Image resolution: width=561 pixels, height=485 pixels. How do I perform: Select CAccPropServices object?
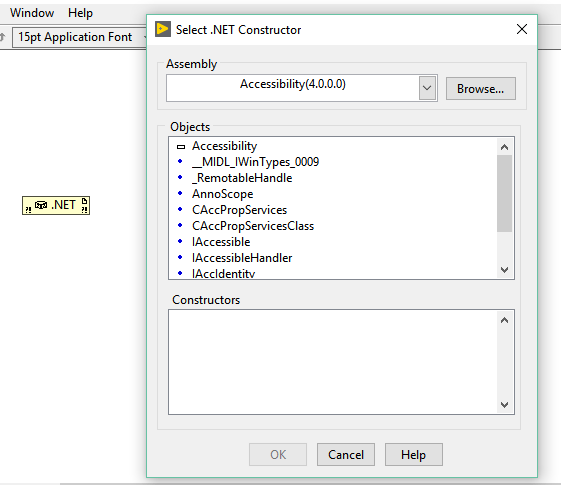[239, 210]
